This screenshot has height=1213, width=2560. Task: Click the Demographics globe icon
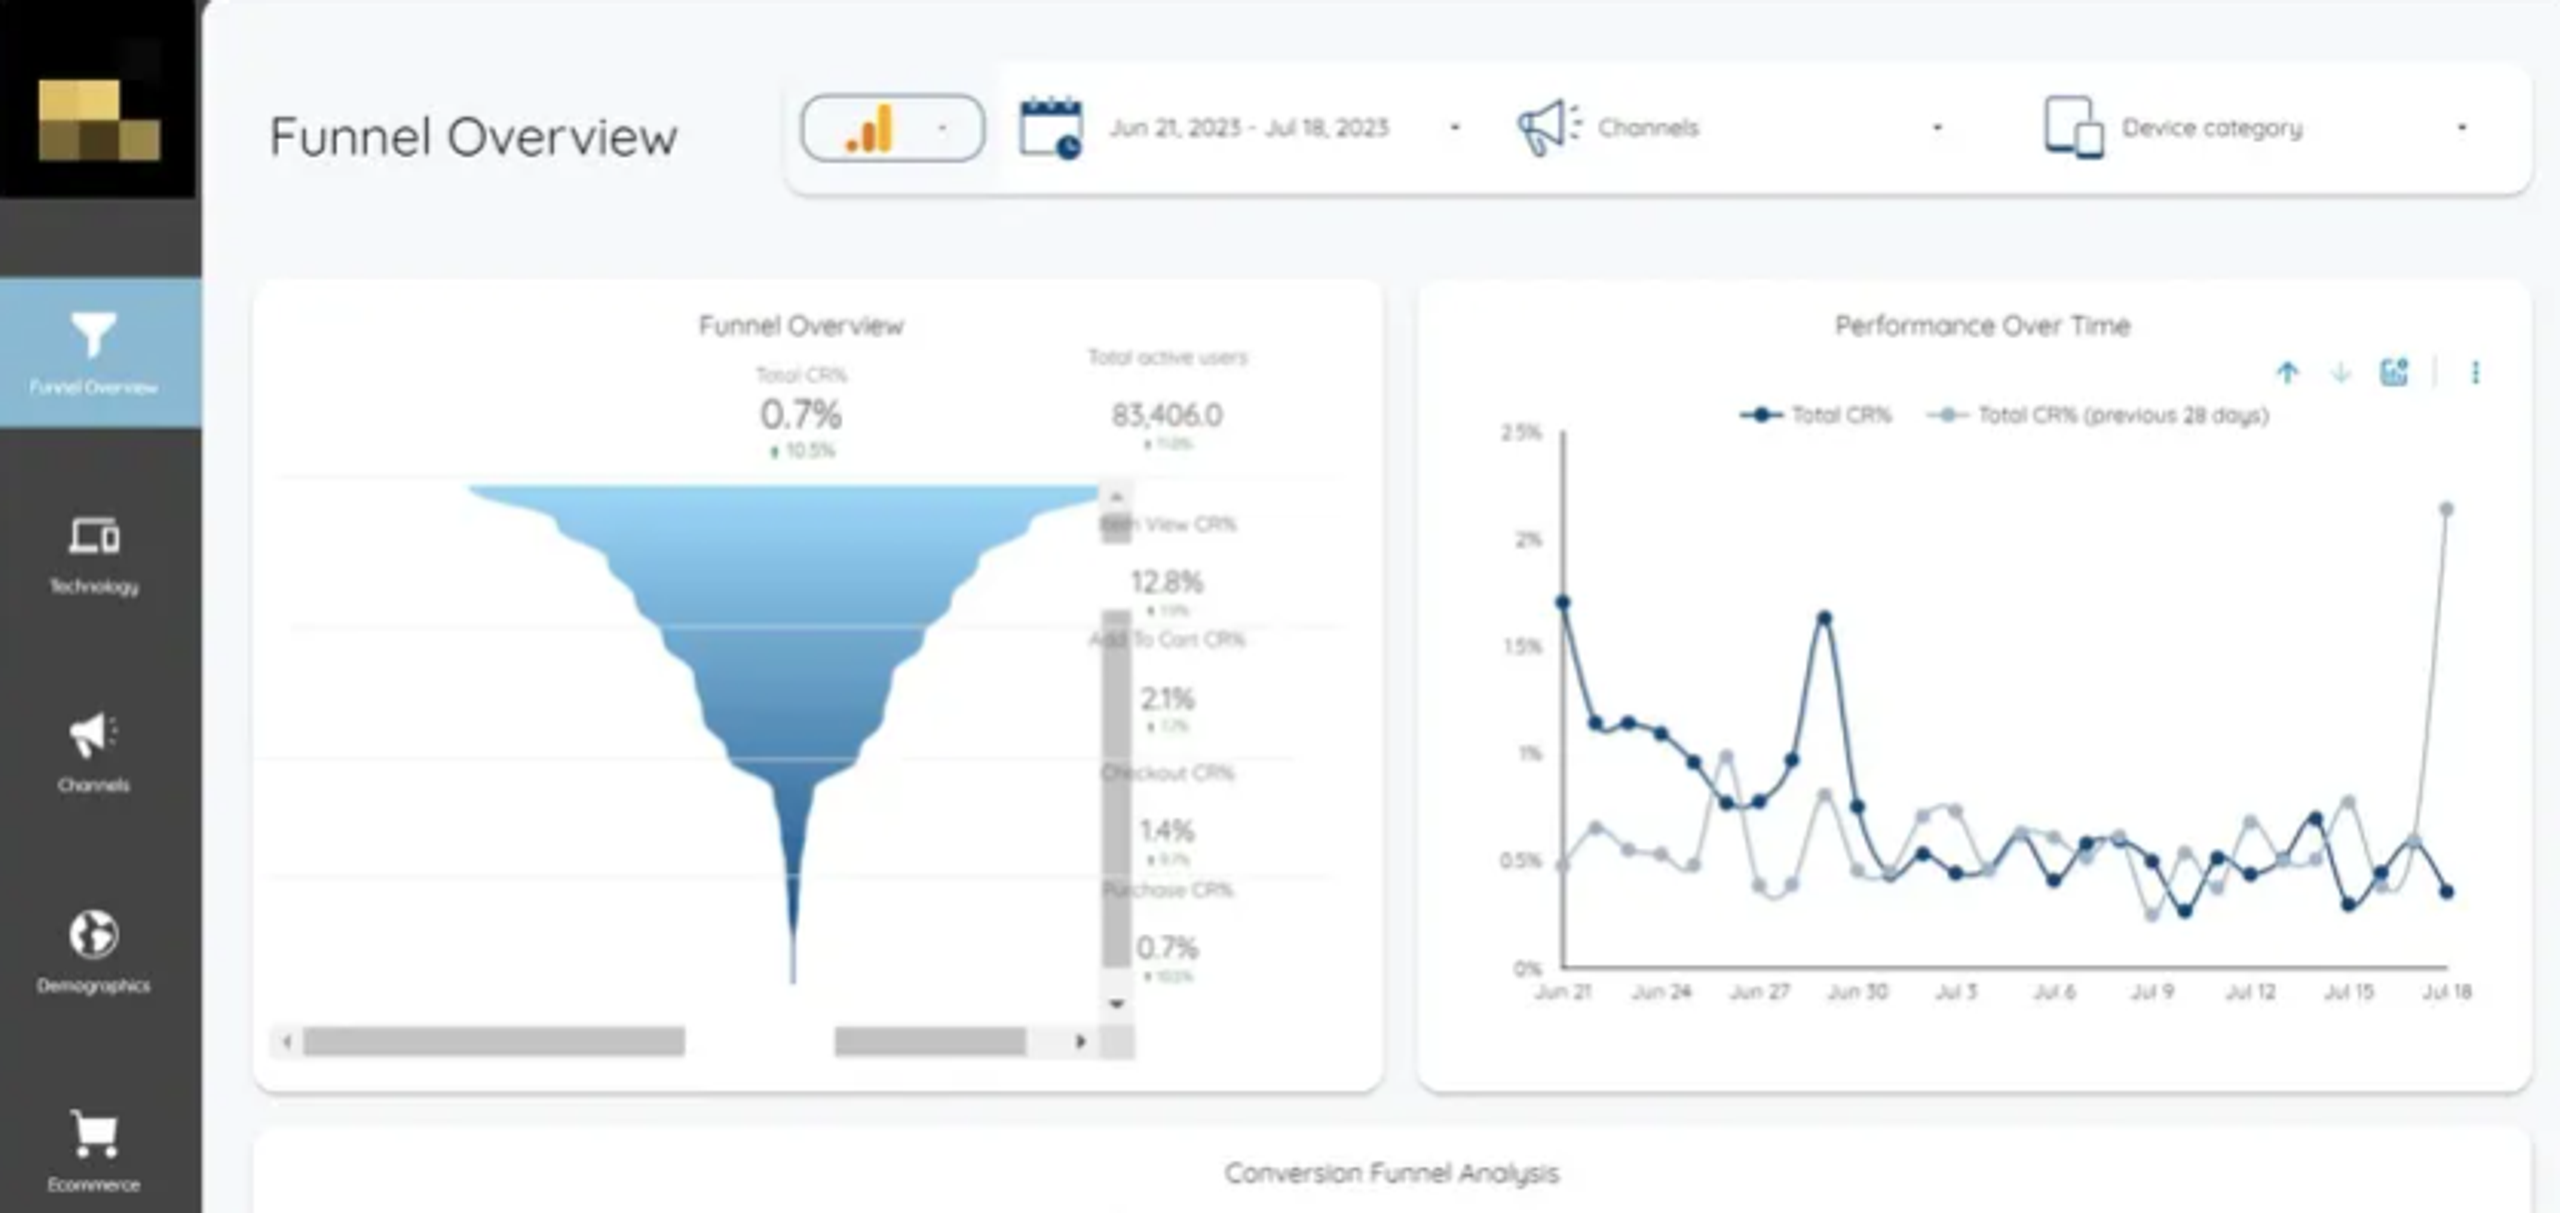pos(94,934)
